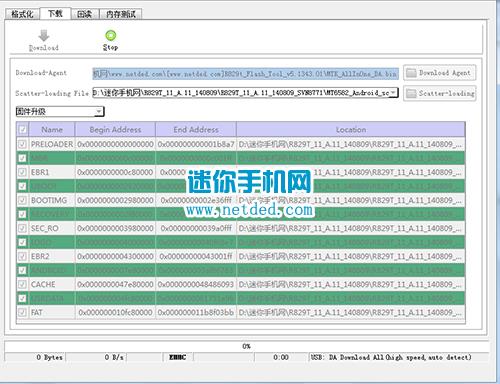
Task: Click the 0 Bytes status bar field
Action: (x=36, y=357)
